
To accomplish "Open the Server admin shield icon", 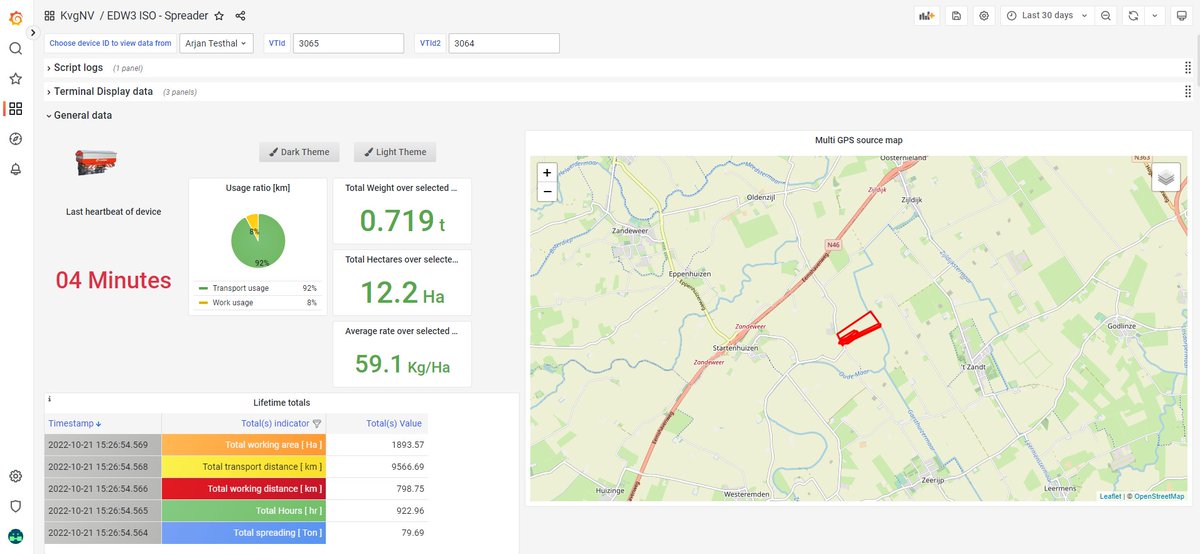I will (x=15, y=506).
